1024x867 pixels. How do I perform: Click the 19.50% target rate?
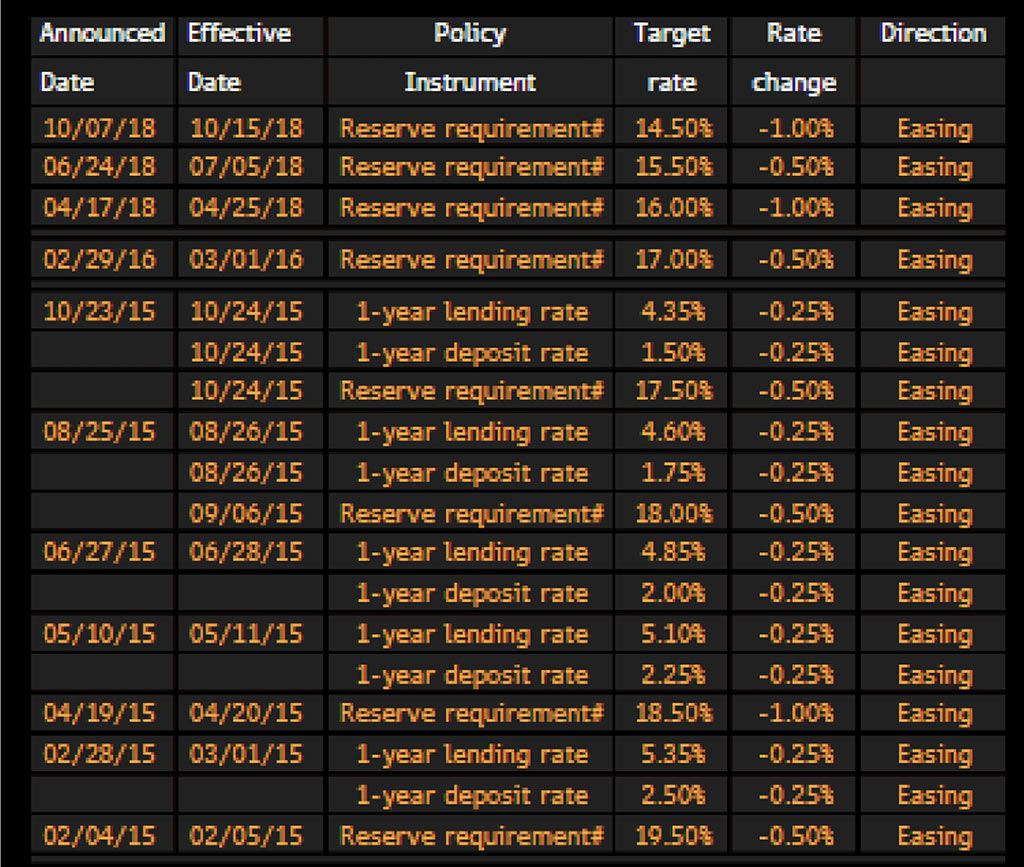[x=673, y=836]
